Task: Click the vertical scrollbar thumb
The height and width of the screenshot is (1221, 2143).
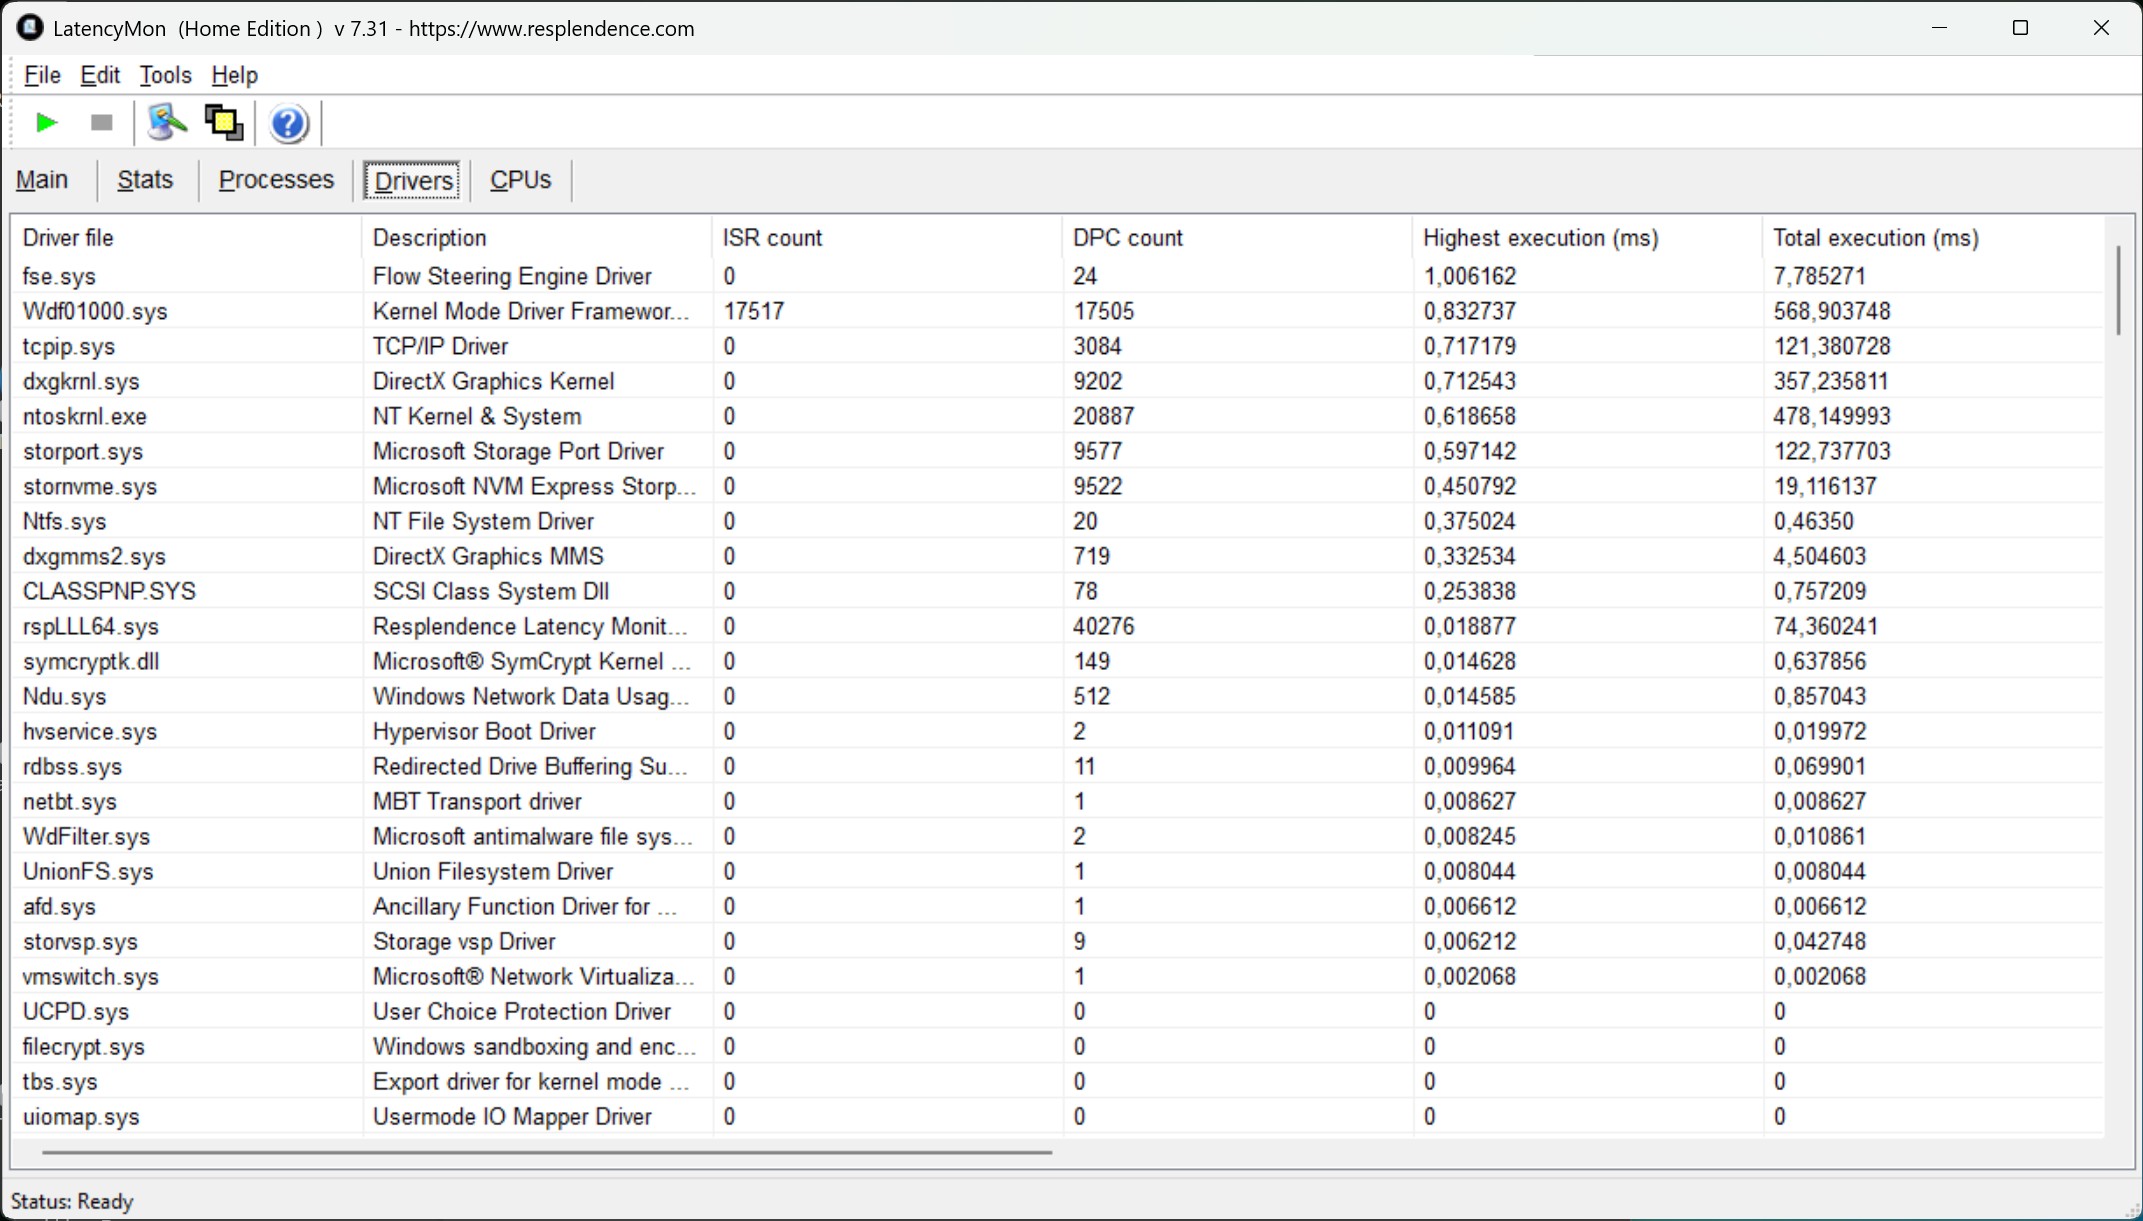Action: point(2118,290)
